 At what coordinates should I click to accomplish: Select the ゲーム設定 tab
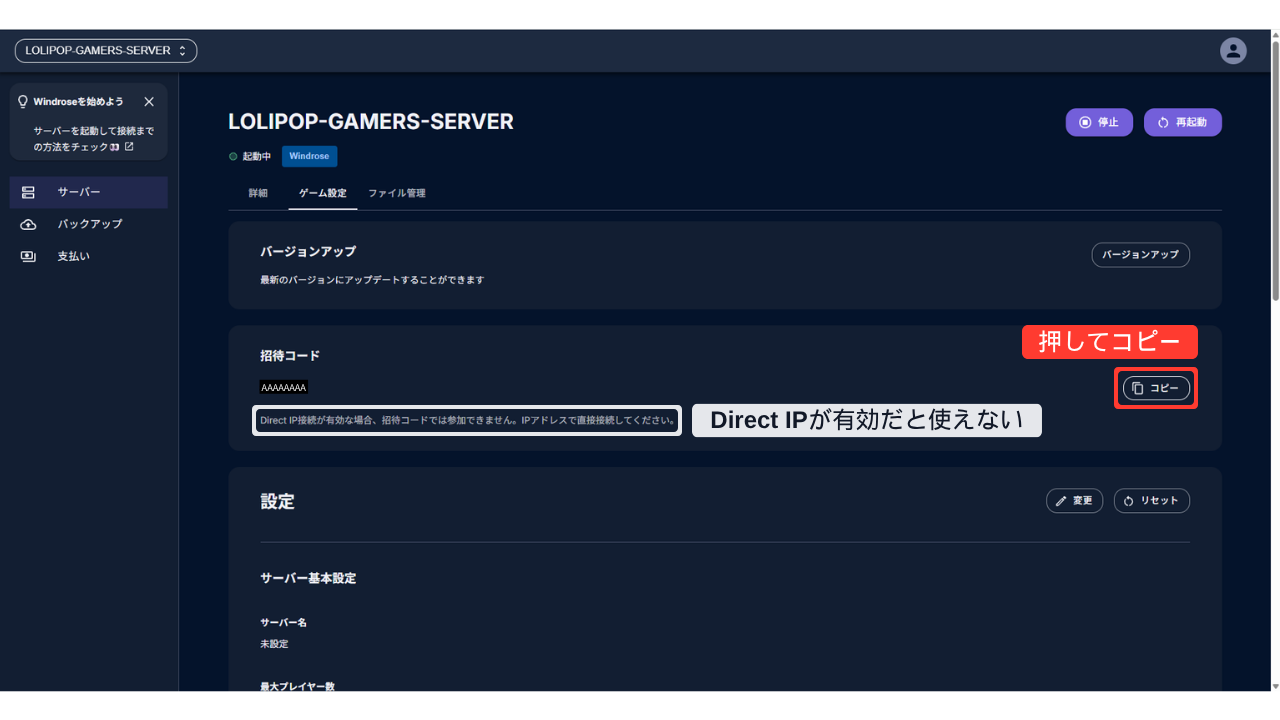pyautogui.click(x=323, y=193)
